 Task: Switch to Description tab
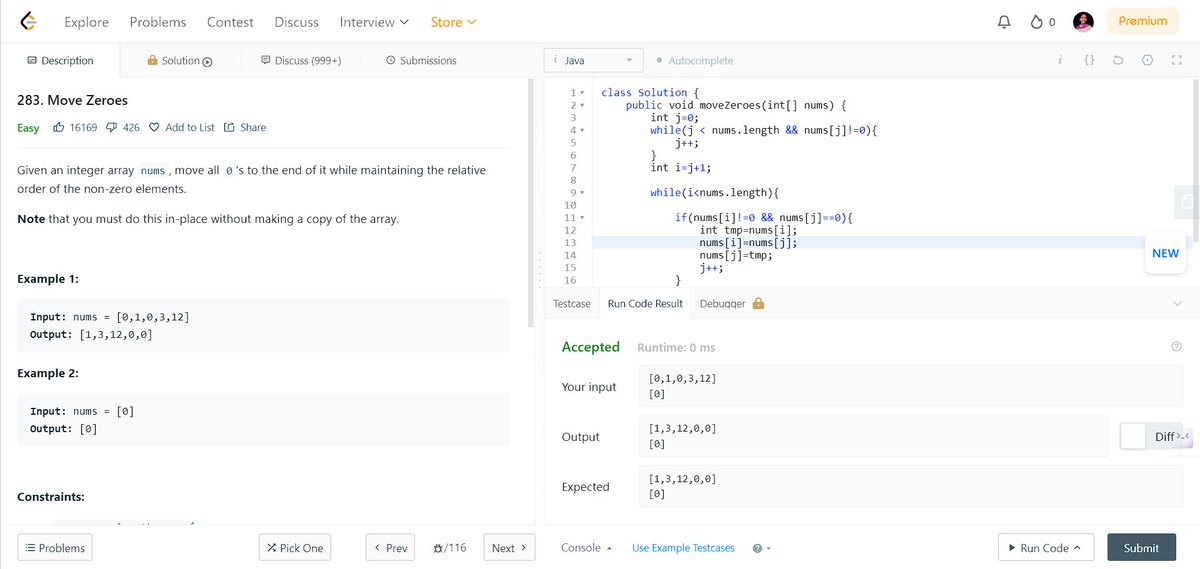click(x=60, y=61)
